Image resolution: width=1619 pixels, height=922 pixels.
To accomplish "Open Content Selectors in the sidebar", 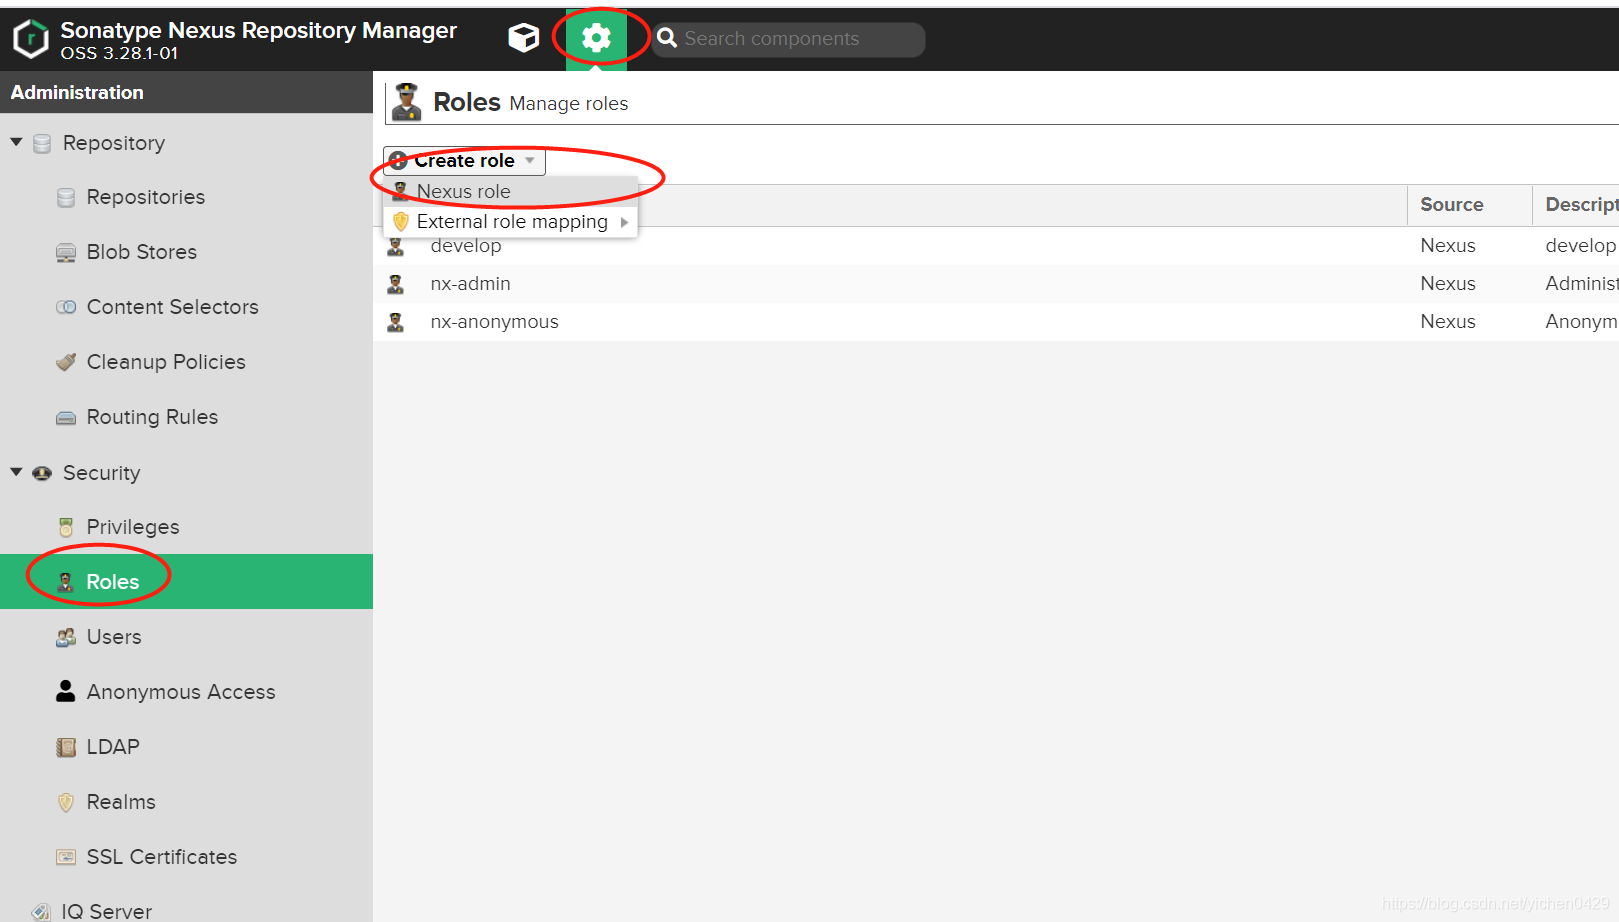I will point(173,307).
